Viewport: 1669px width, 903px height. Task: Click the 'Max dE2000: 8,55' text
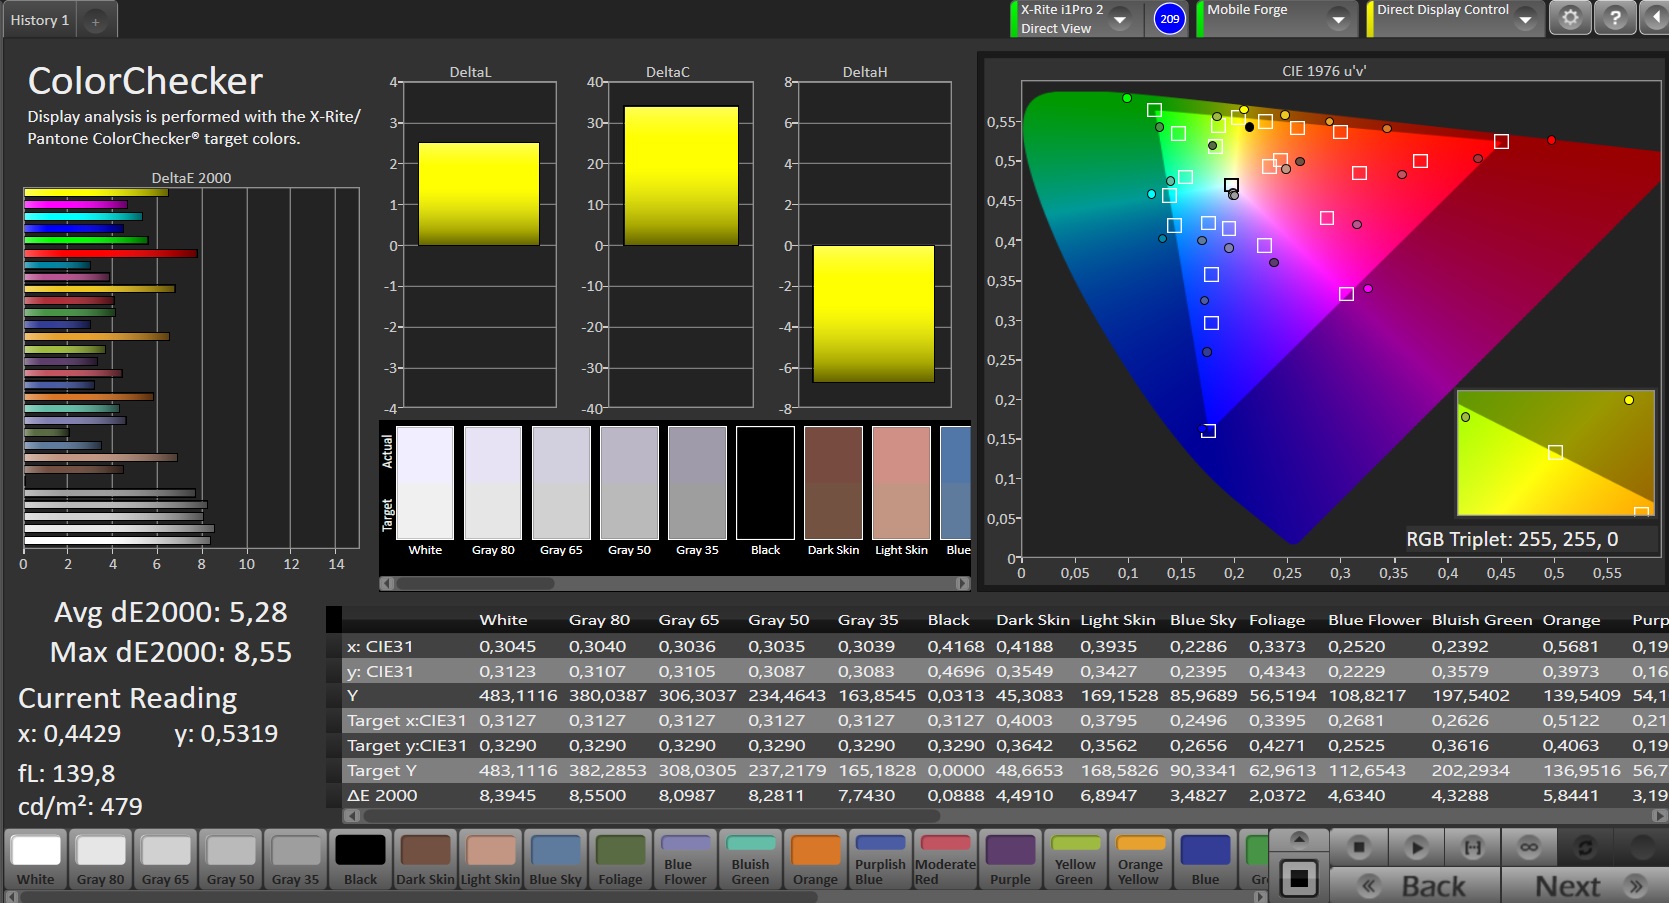(x=171, y=652)
